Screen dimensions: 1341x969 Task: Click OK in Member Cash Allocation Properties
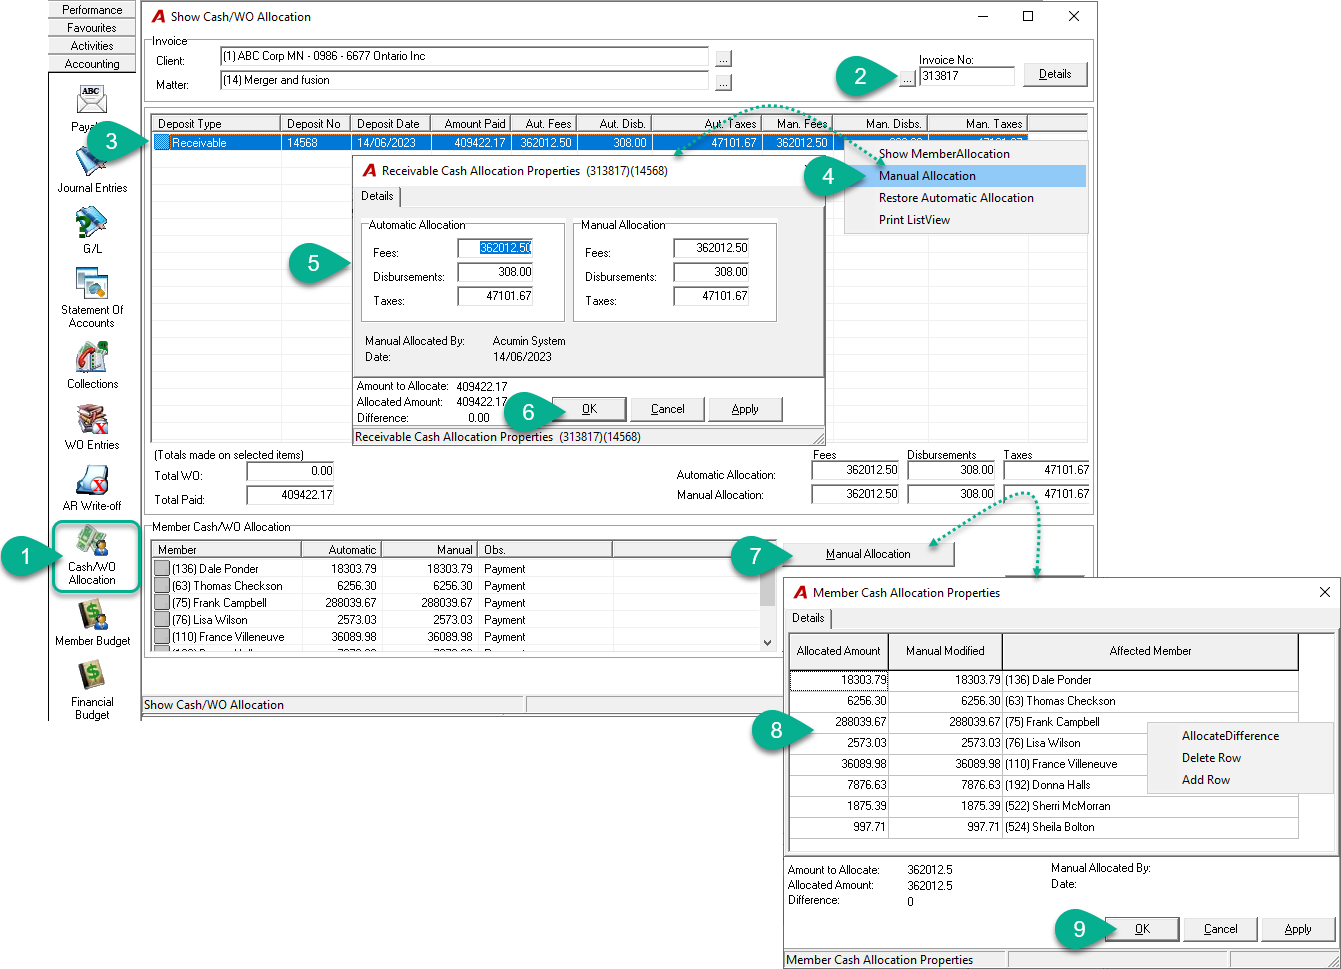1142,929
